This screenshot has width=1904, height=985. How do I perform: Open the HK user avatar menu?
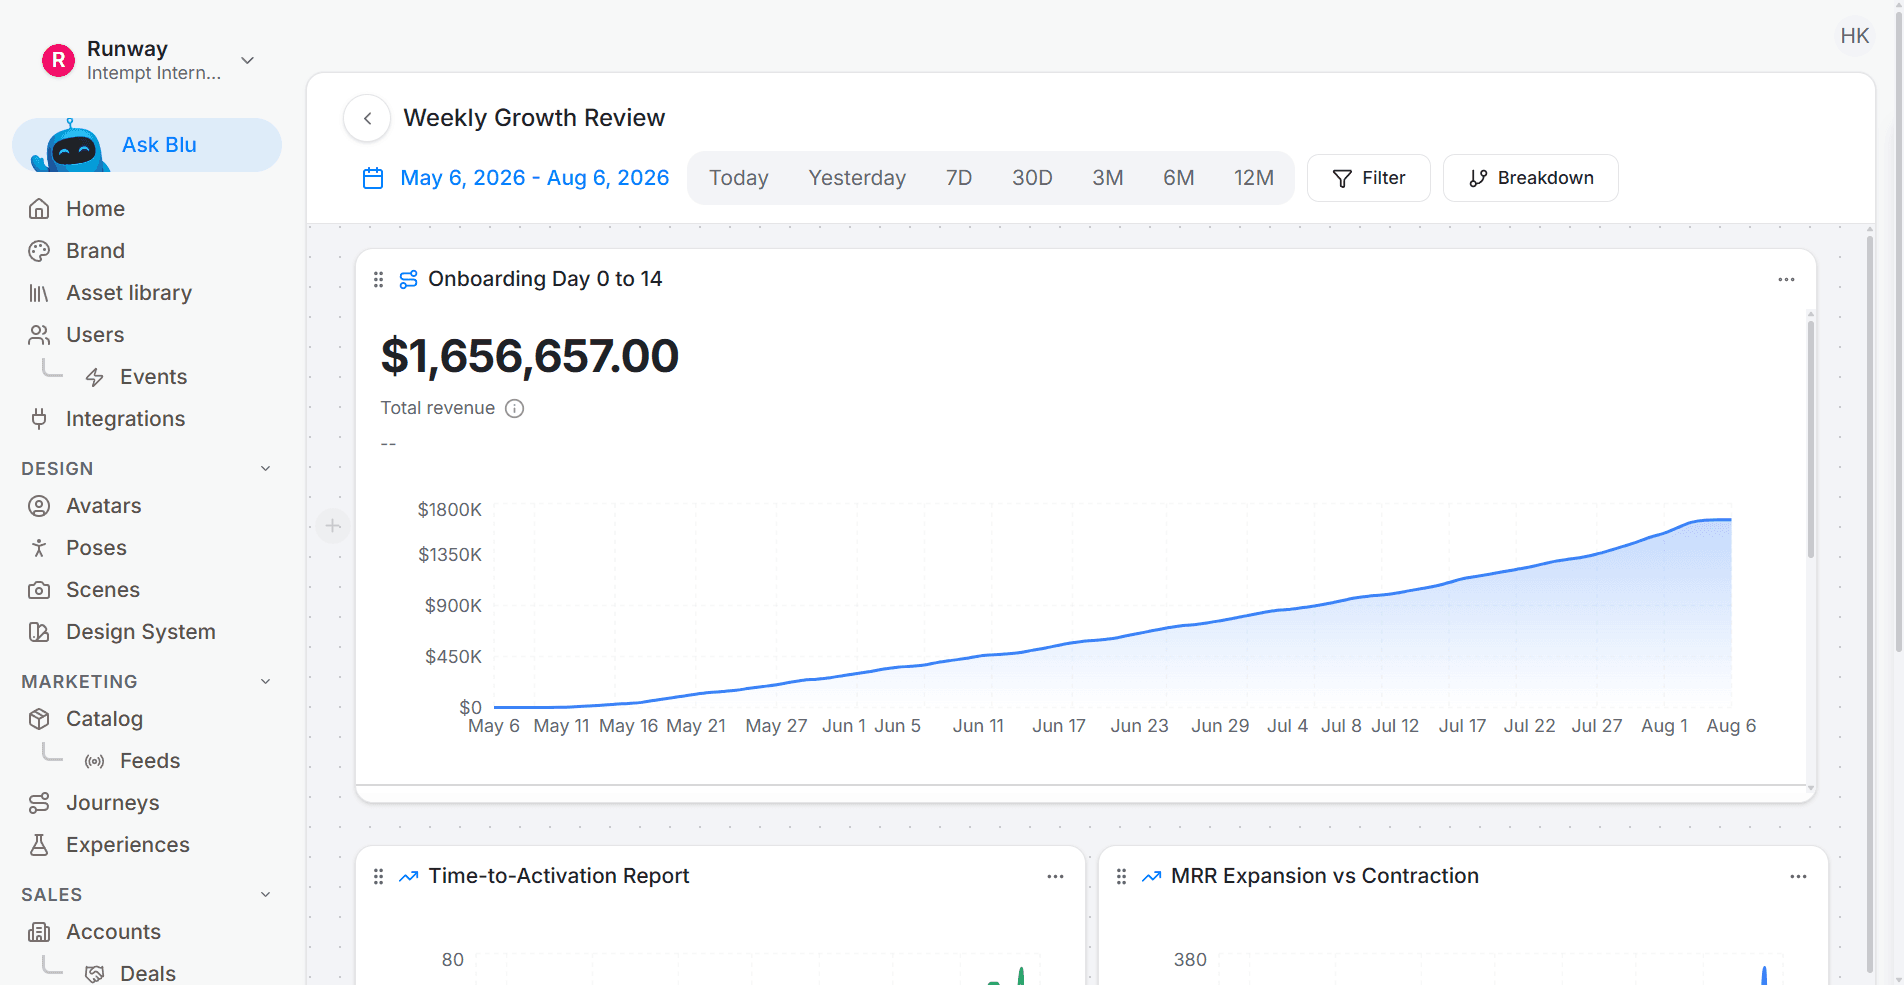click(1855, 36)
